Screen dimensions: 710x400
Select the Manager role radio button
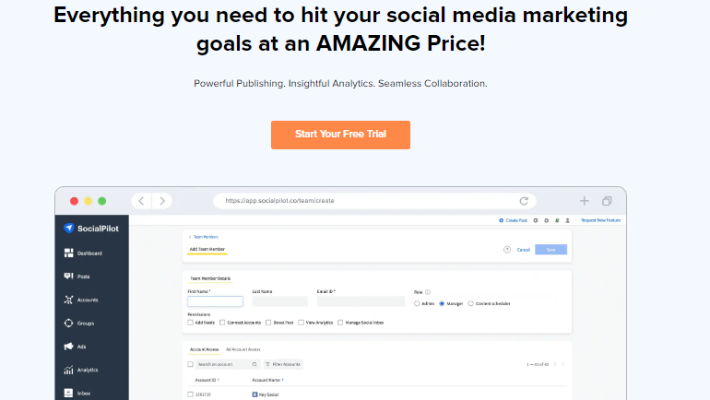pos(442,304)
